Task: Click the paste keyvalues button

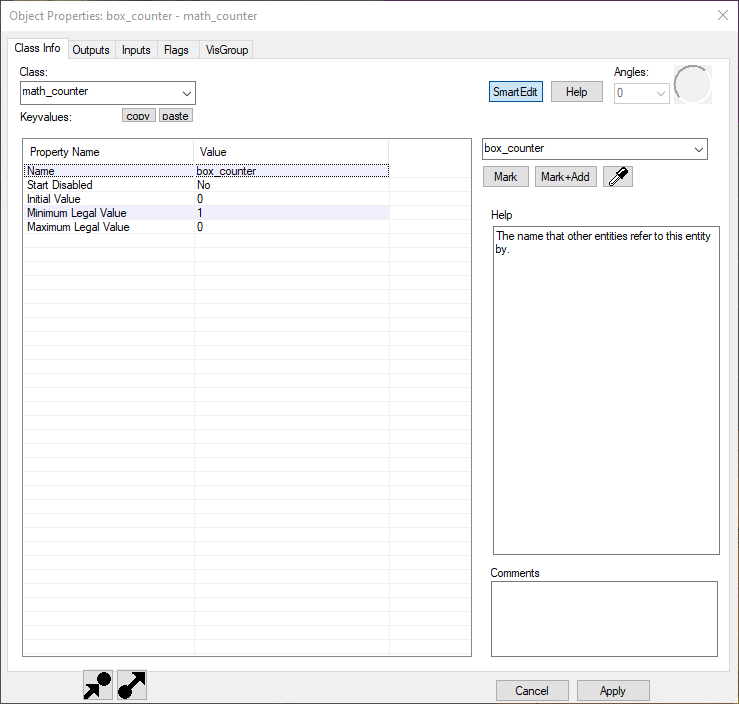Action: tap(176, 116)
